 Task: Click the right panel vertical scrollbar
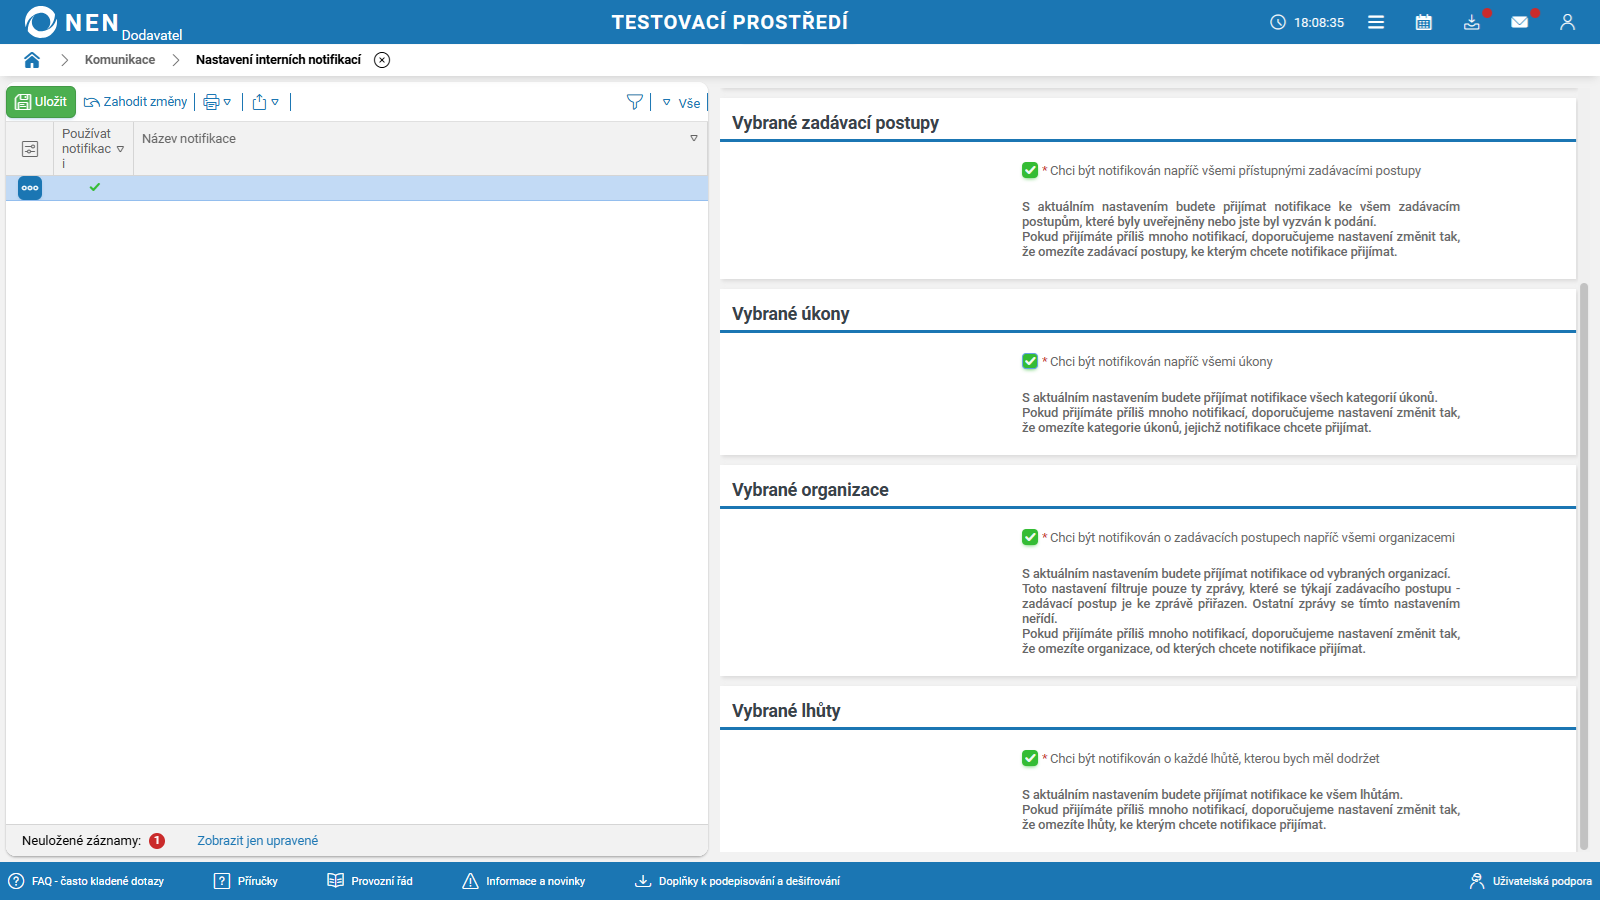(1583, 566)
